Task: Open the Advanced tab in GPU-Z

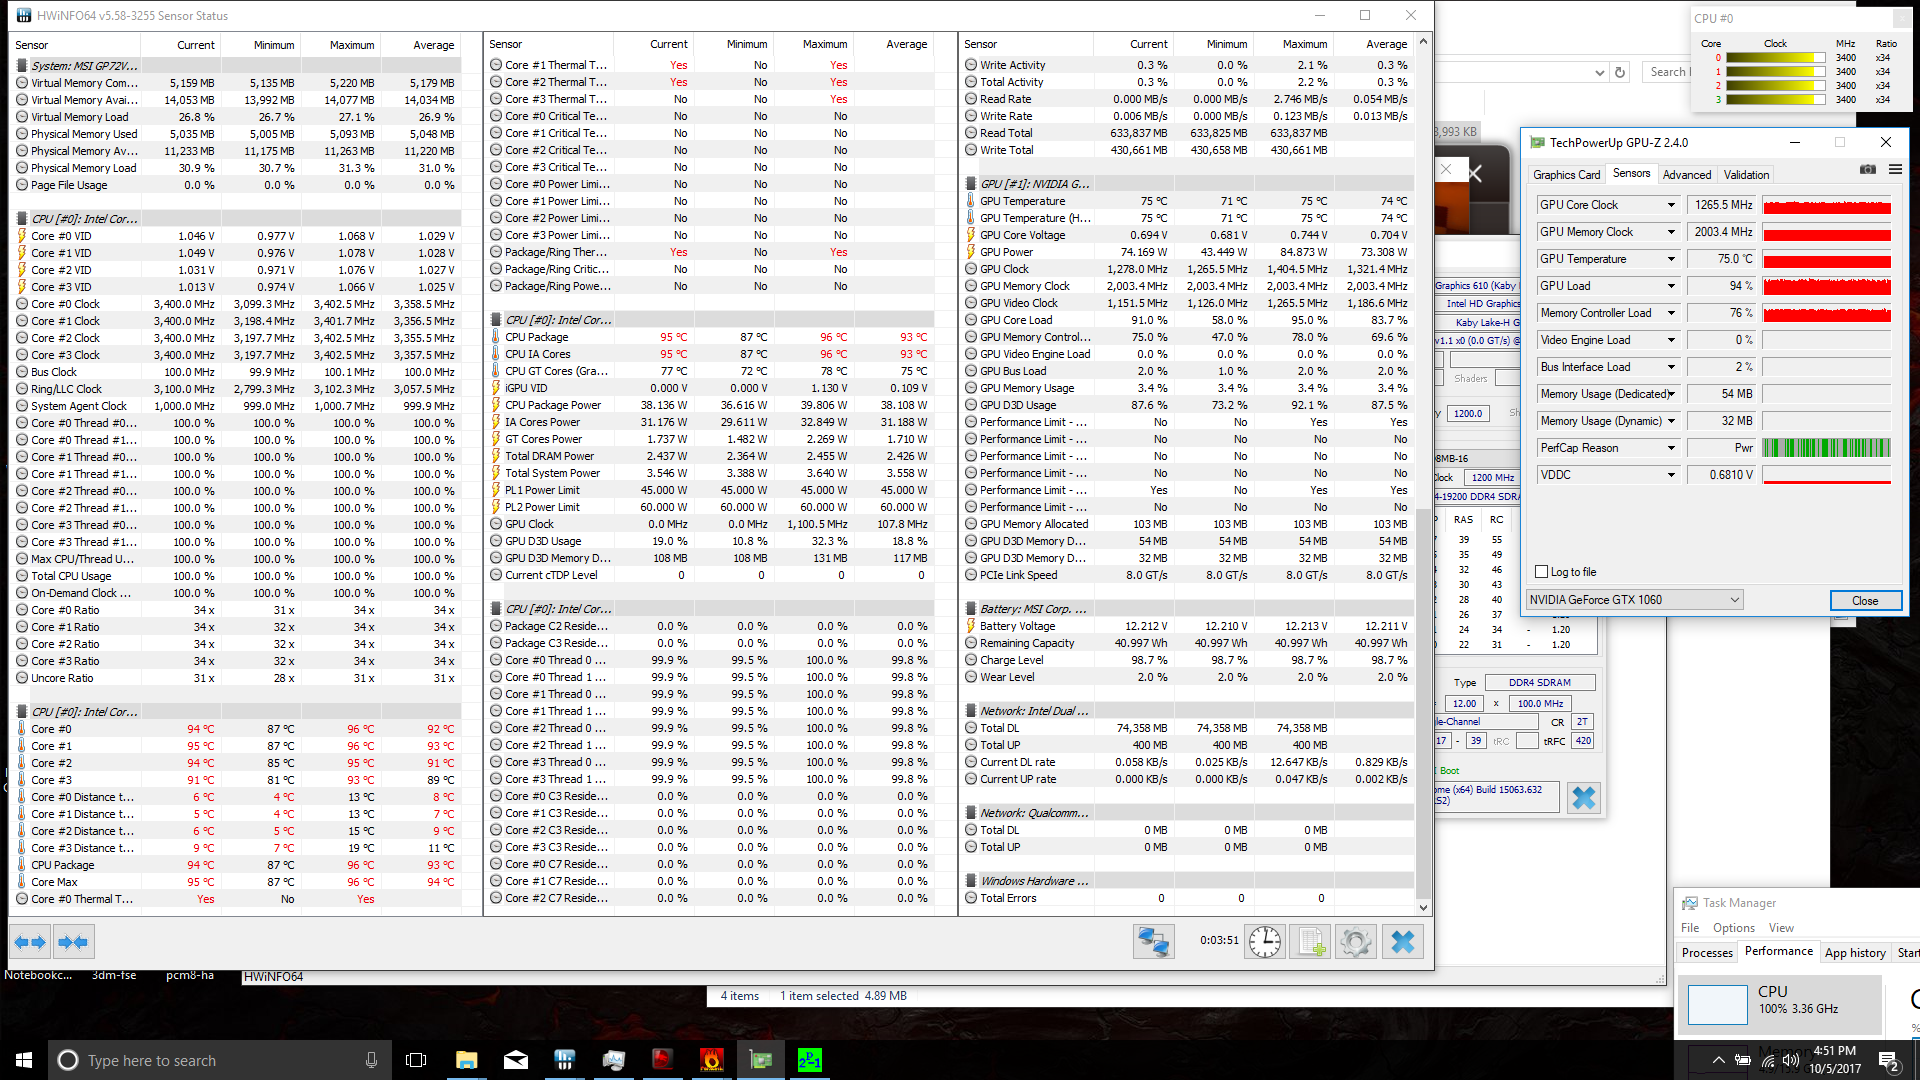Action: point(1686,174)
